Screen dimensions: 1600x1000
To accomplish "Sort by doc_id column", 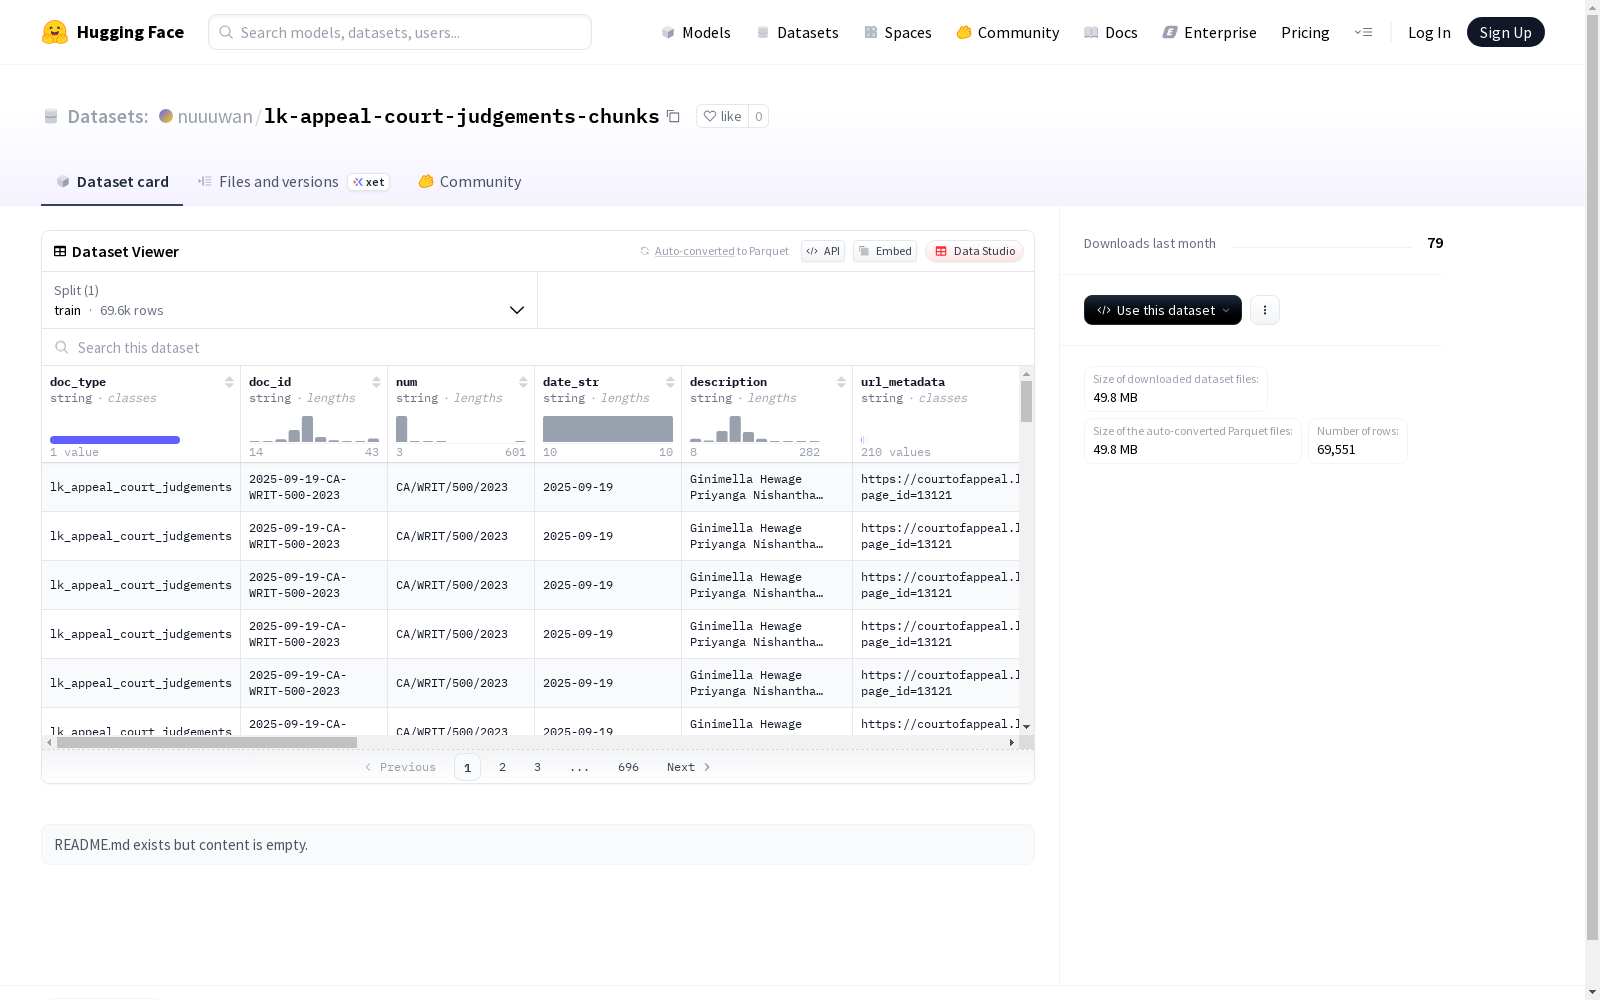I will point(376,382).
